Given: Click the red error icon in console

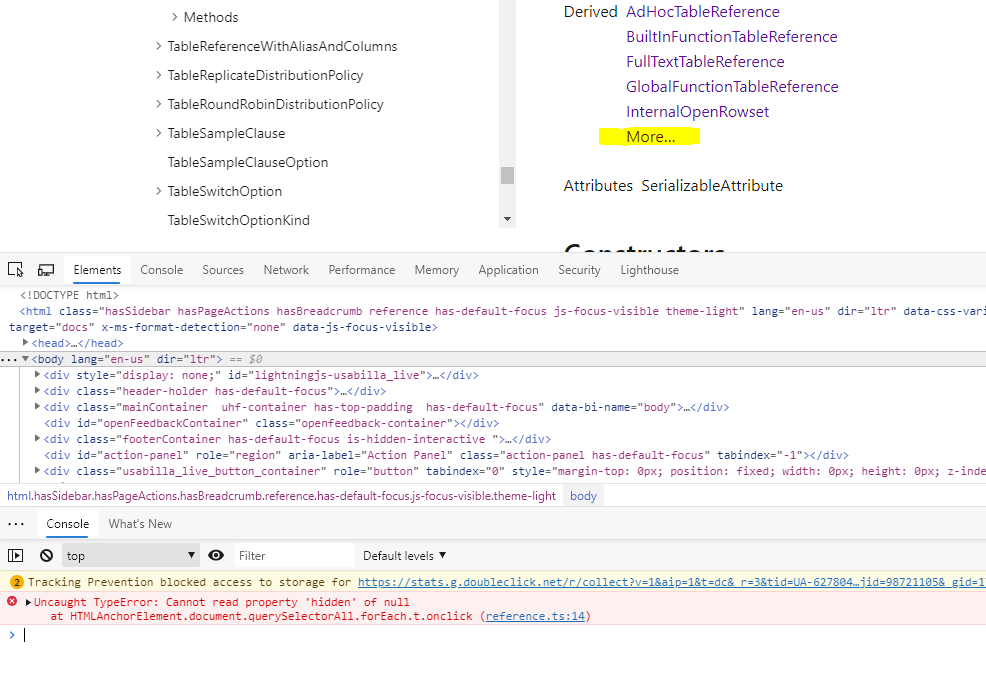Looking at the screenshot, I should pos(12,602).
